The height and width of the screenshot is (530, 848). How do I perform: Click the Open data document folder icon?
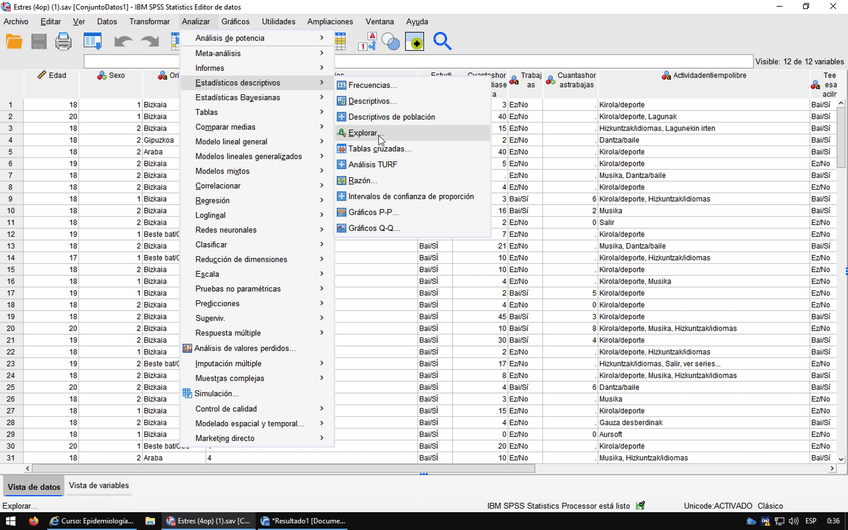[14, 41]
